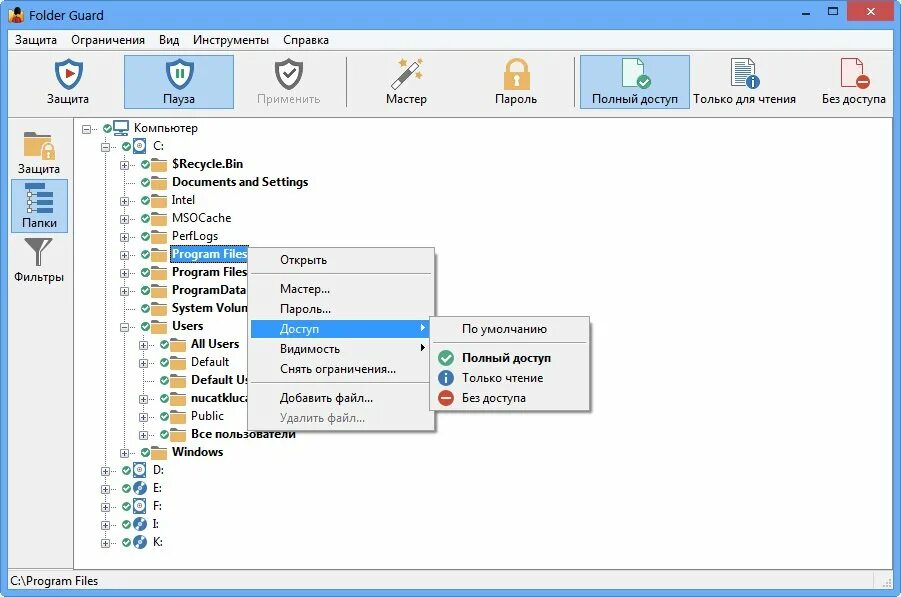Open the Фильтры funnel sidebar view
The image size is (901, 597).
39,260
